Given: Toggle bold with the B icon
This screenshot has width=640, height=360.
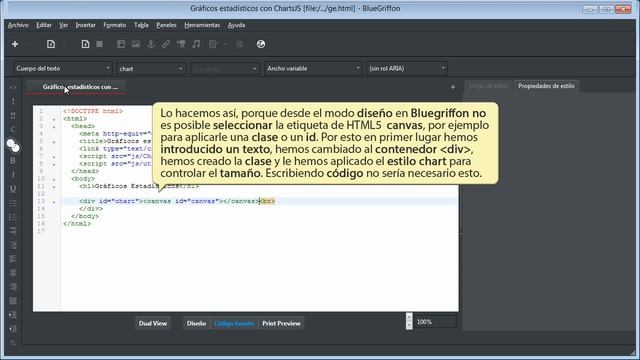Looking at the screenshot, I should (13, 160).
